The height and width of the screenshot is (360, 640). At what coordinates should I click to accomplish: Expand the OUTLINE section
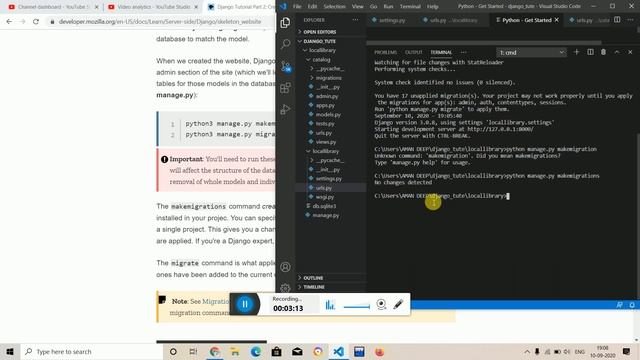[x=313, y=278]
